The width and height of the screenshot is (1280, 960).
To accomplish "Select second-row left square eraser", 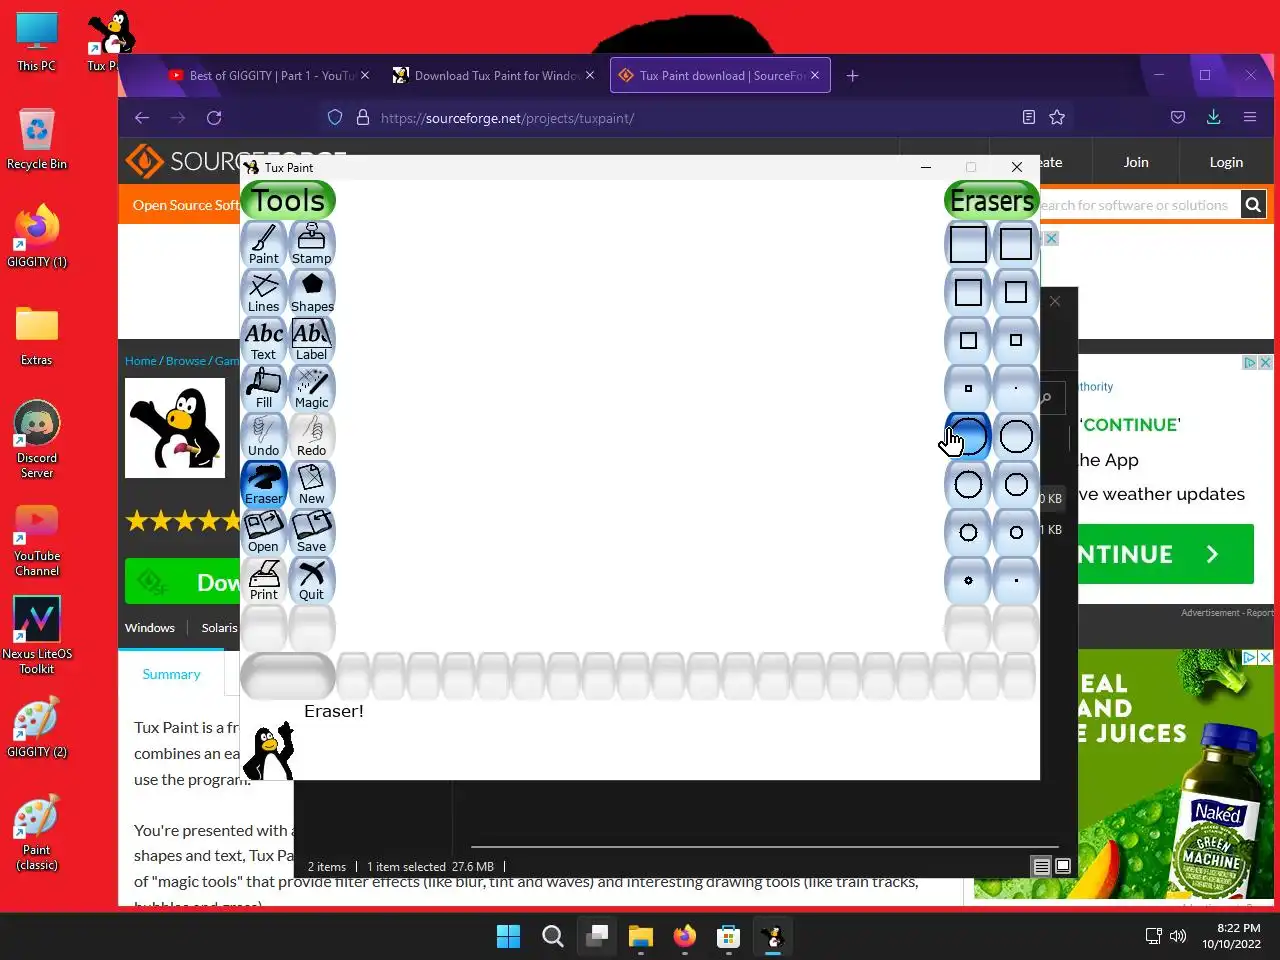I will (968, 292).
